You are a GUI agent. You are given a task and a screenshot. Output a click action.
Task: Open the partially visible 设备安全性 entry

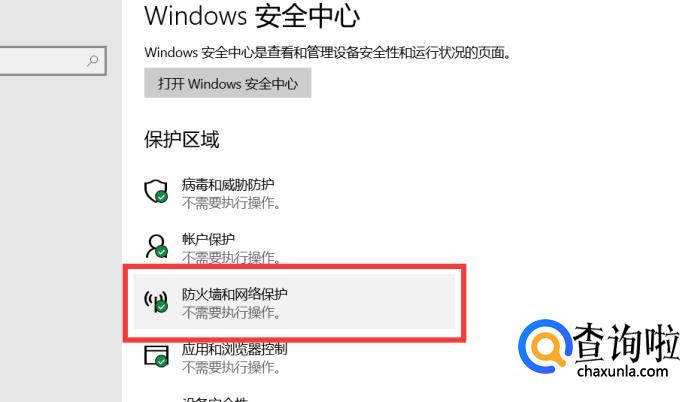tap(215, 398)
